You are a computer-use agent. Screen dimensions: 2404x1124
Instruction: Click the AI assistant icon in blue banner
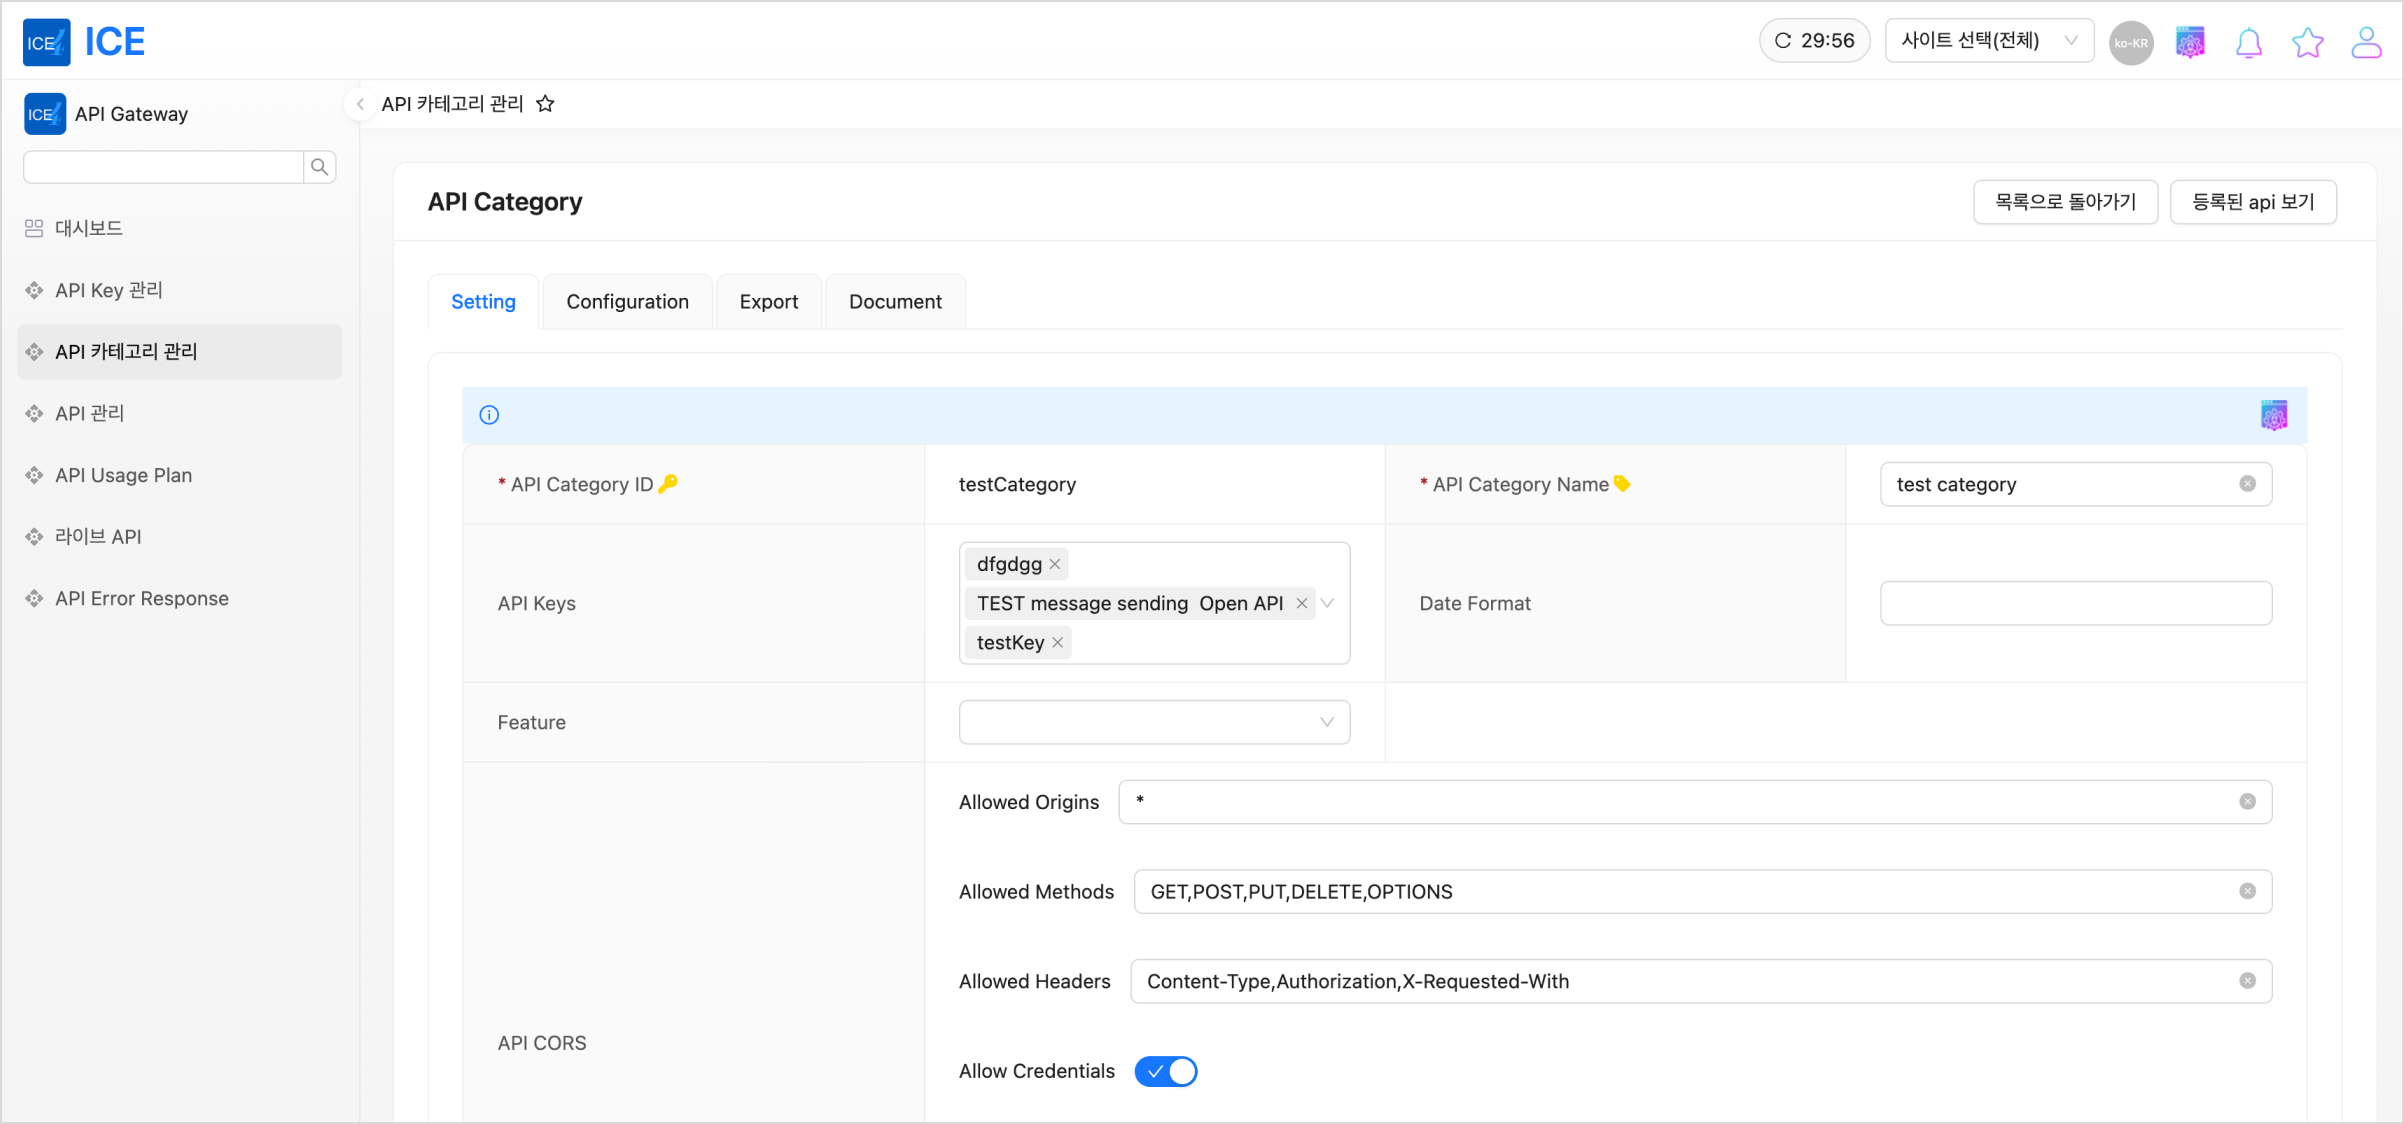[2274, 415]
